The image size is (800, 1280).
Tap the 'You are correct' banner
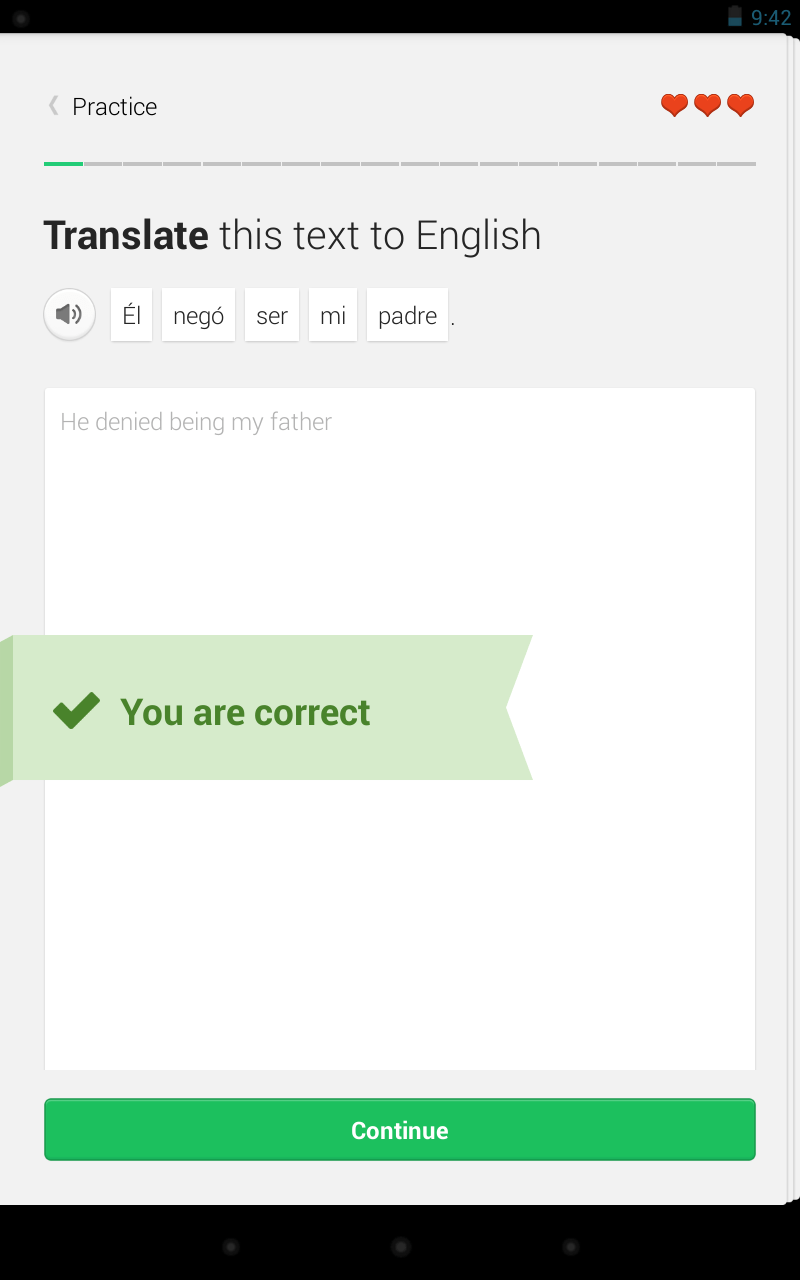click(x=265, y=707)
